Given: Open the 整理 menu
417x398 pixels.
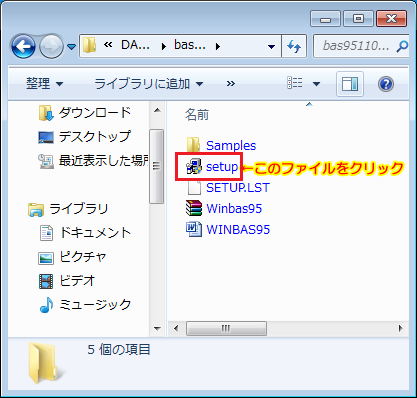Looking at the screenshot, I should pyautogui.click(x=44, y=83).
